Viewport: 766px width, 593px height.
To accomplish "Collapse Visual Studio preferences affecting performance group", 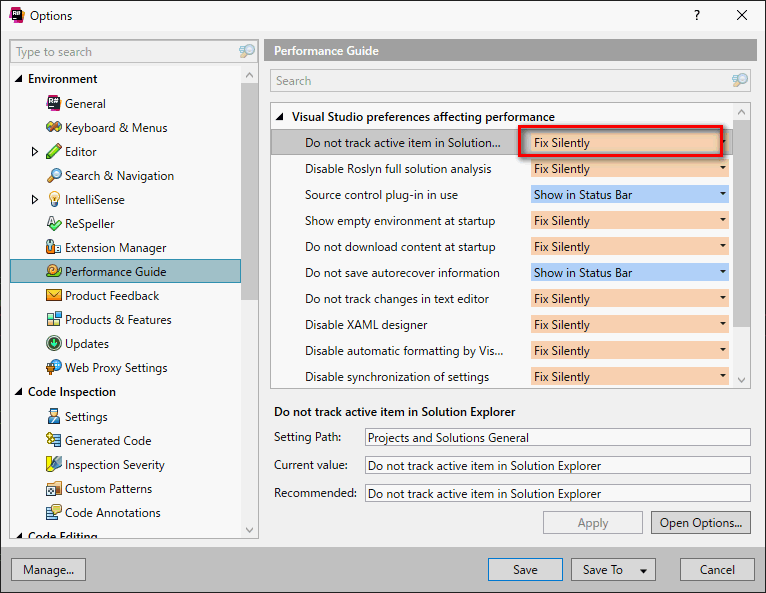I will 279,117.
